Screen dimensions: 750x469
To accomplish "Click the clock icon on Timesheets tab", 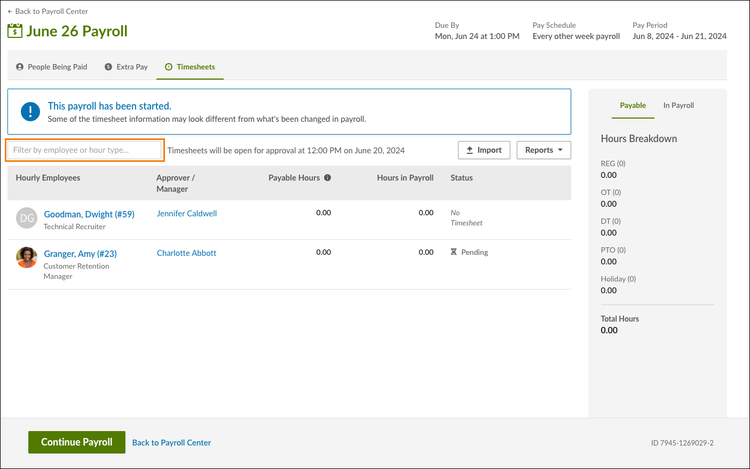I will coord(168,67).
